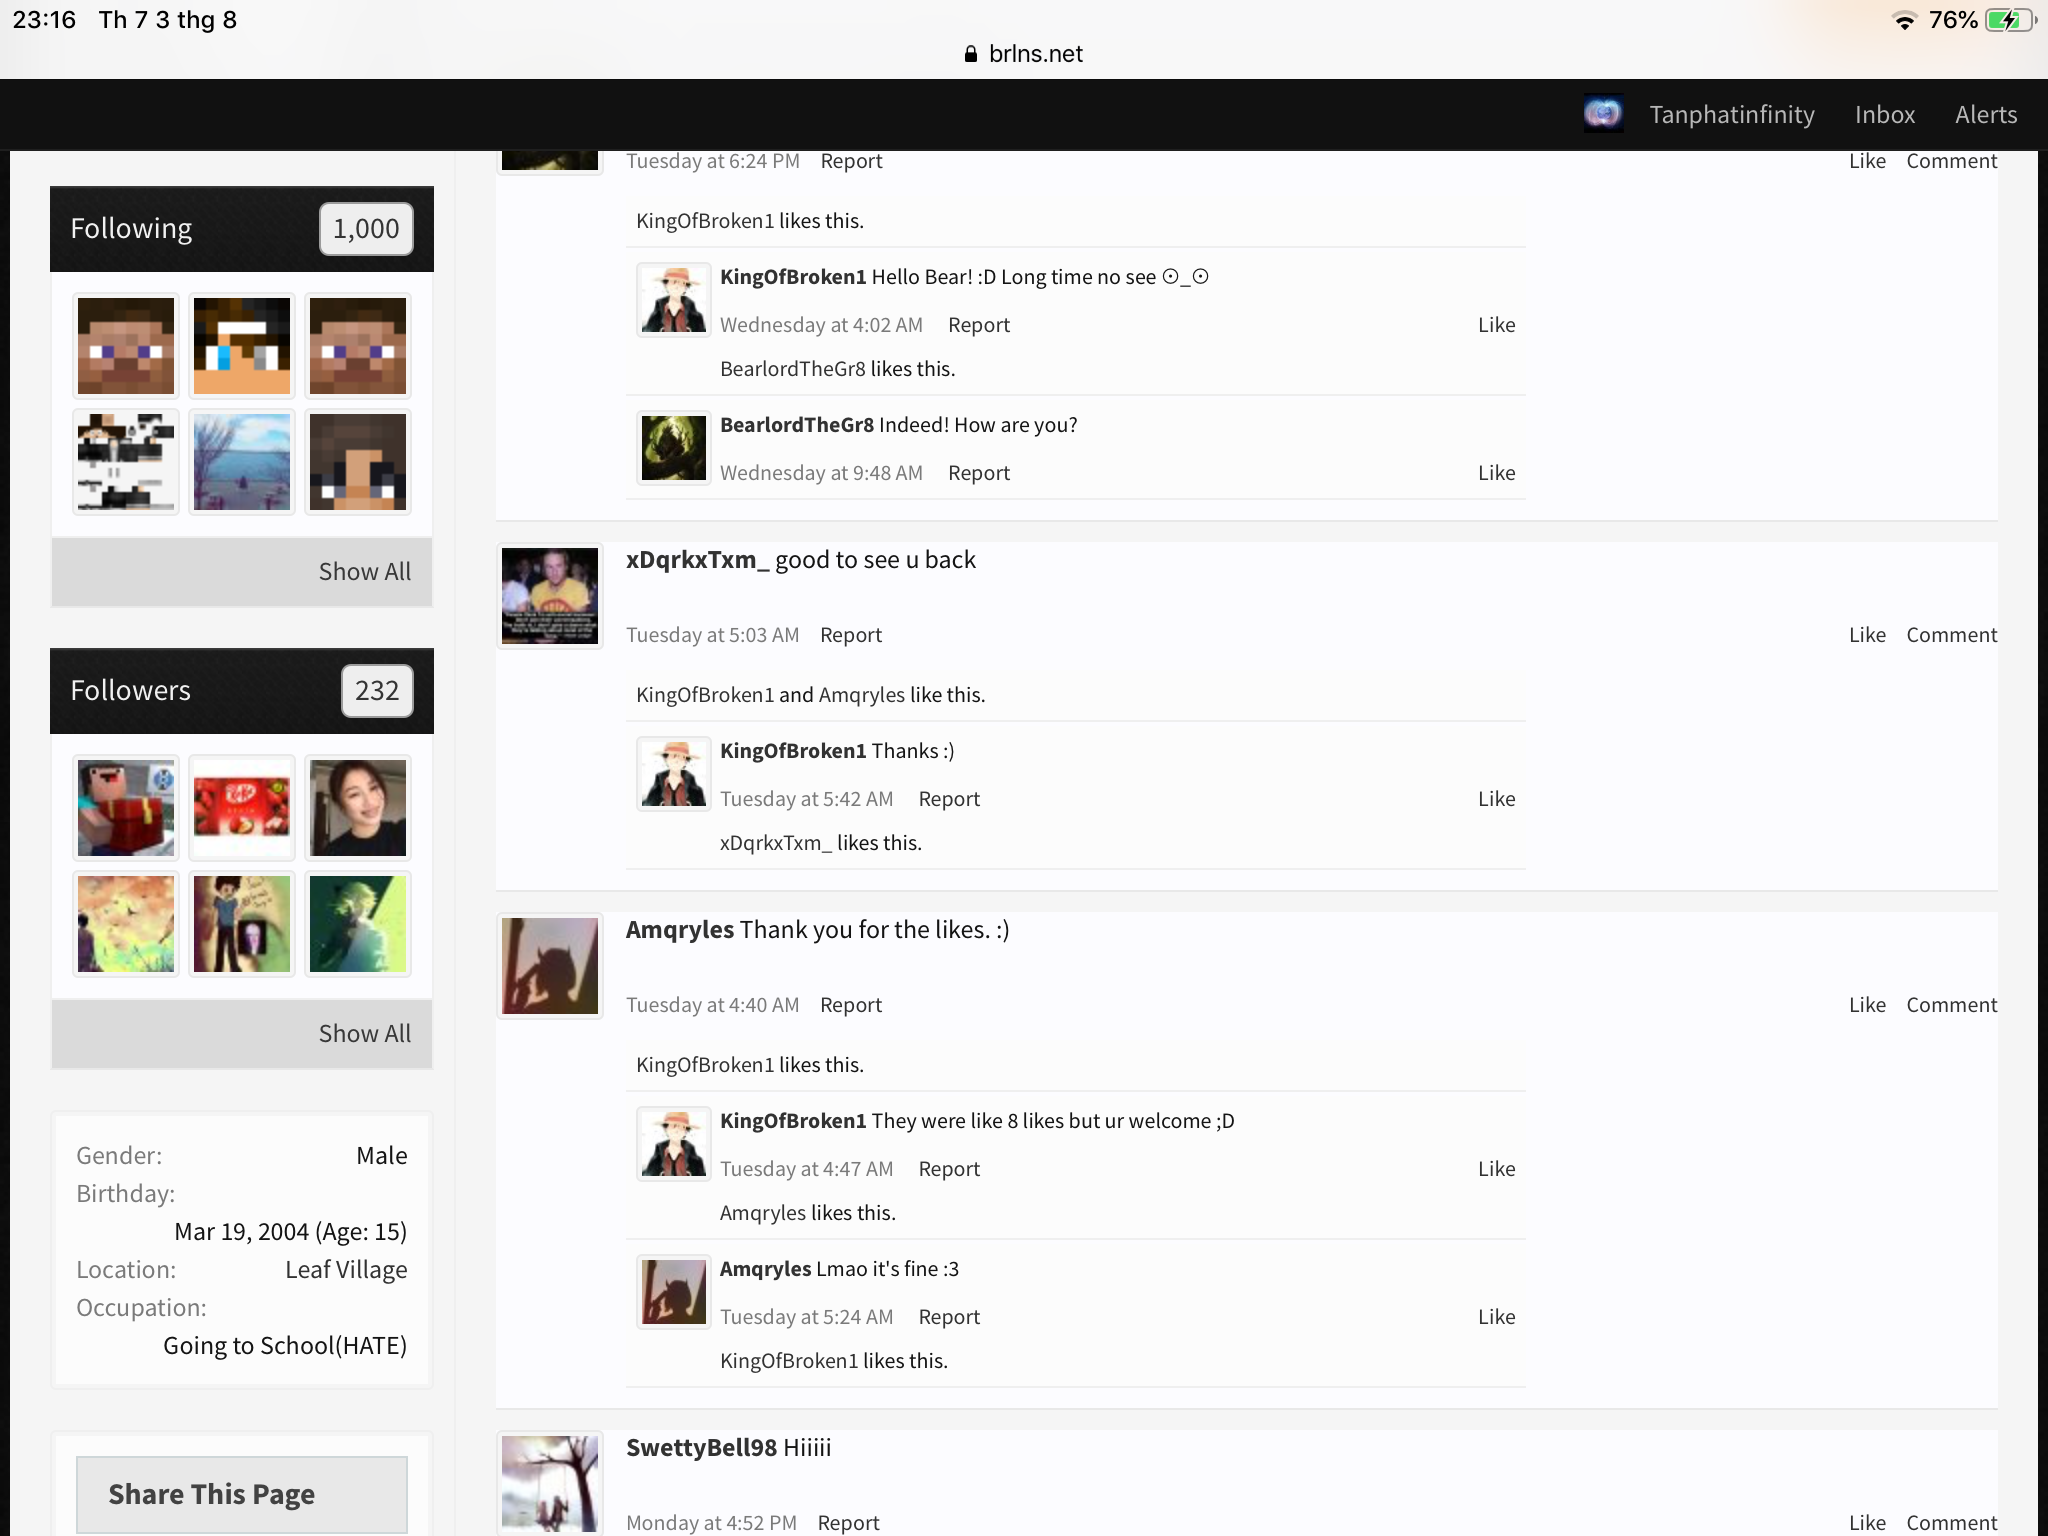This screenshot has width=2048, height=1536.
Task: Open the Inbox menu
Action: point(1885,115)
